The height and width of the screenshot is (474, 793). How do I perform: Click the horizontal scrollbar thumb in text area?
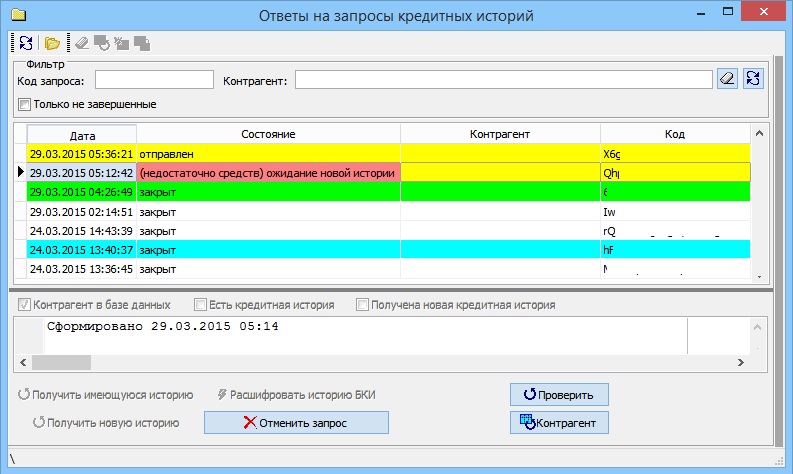pos(61,362)
